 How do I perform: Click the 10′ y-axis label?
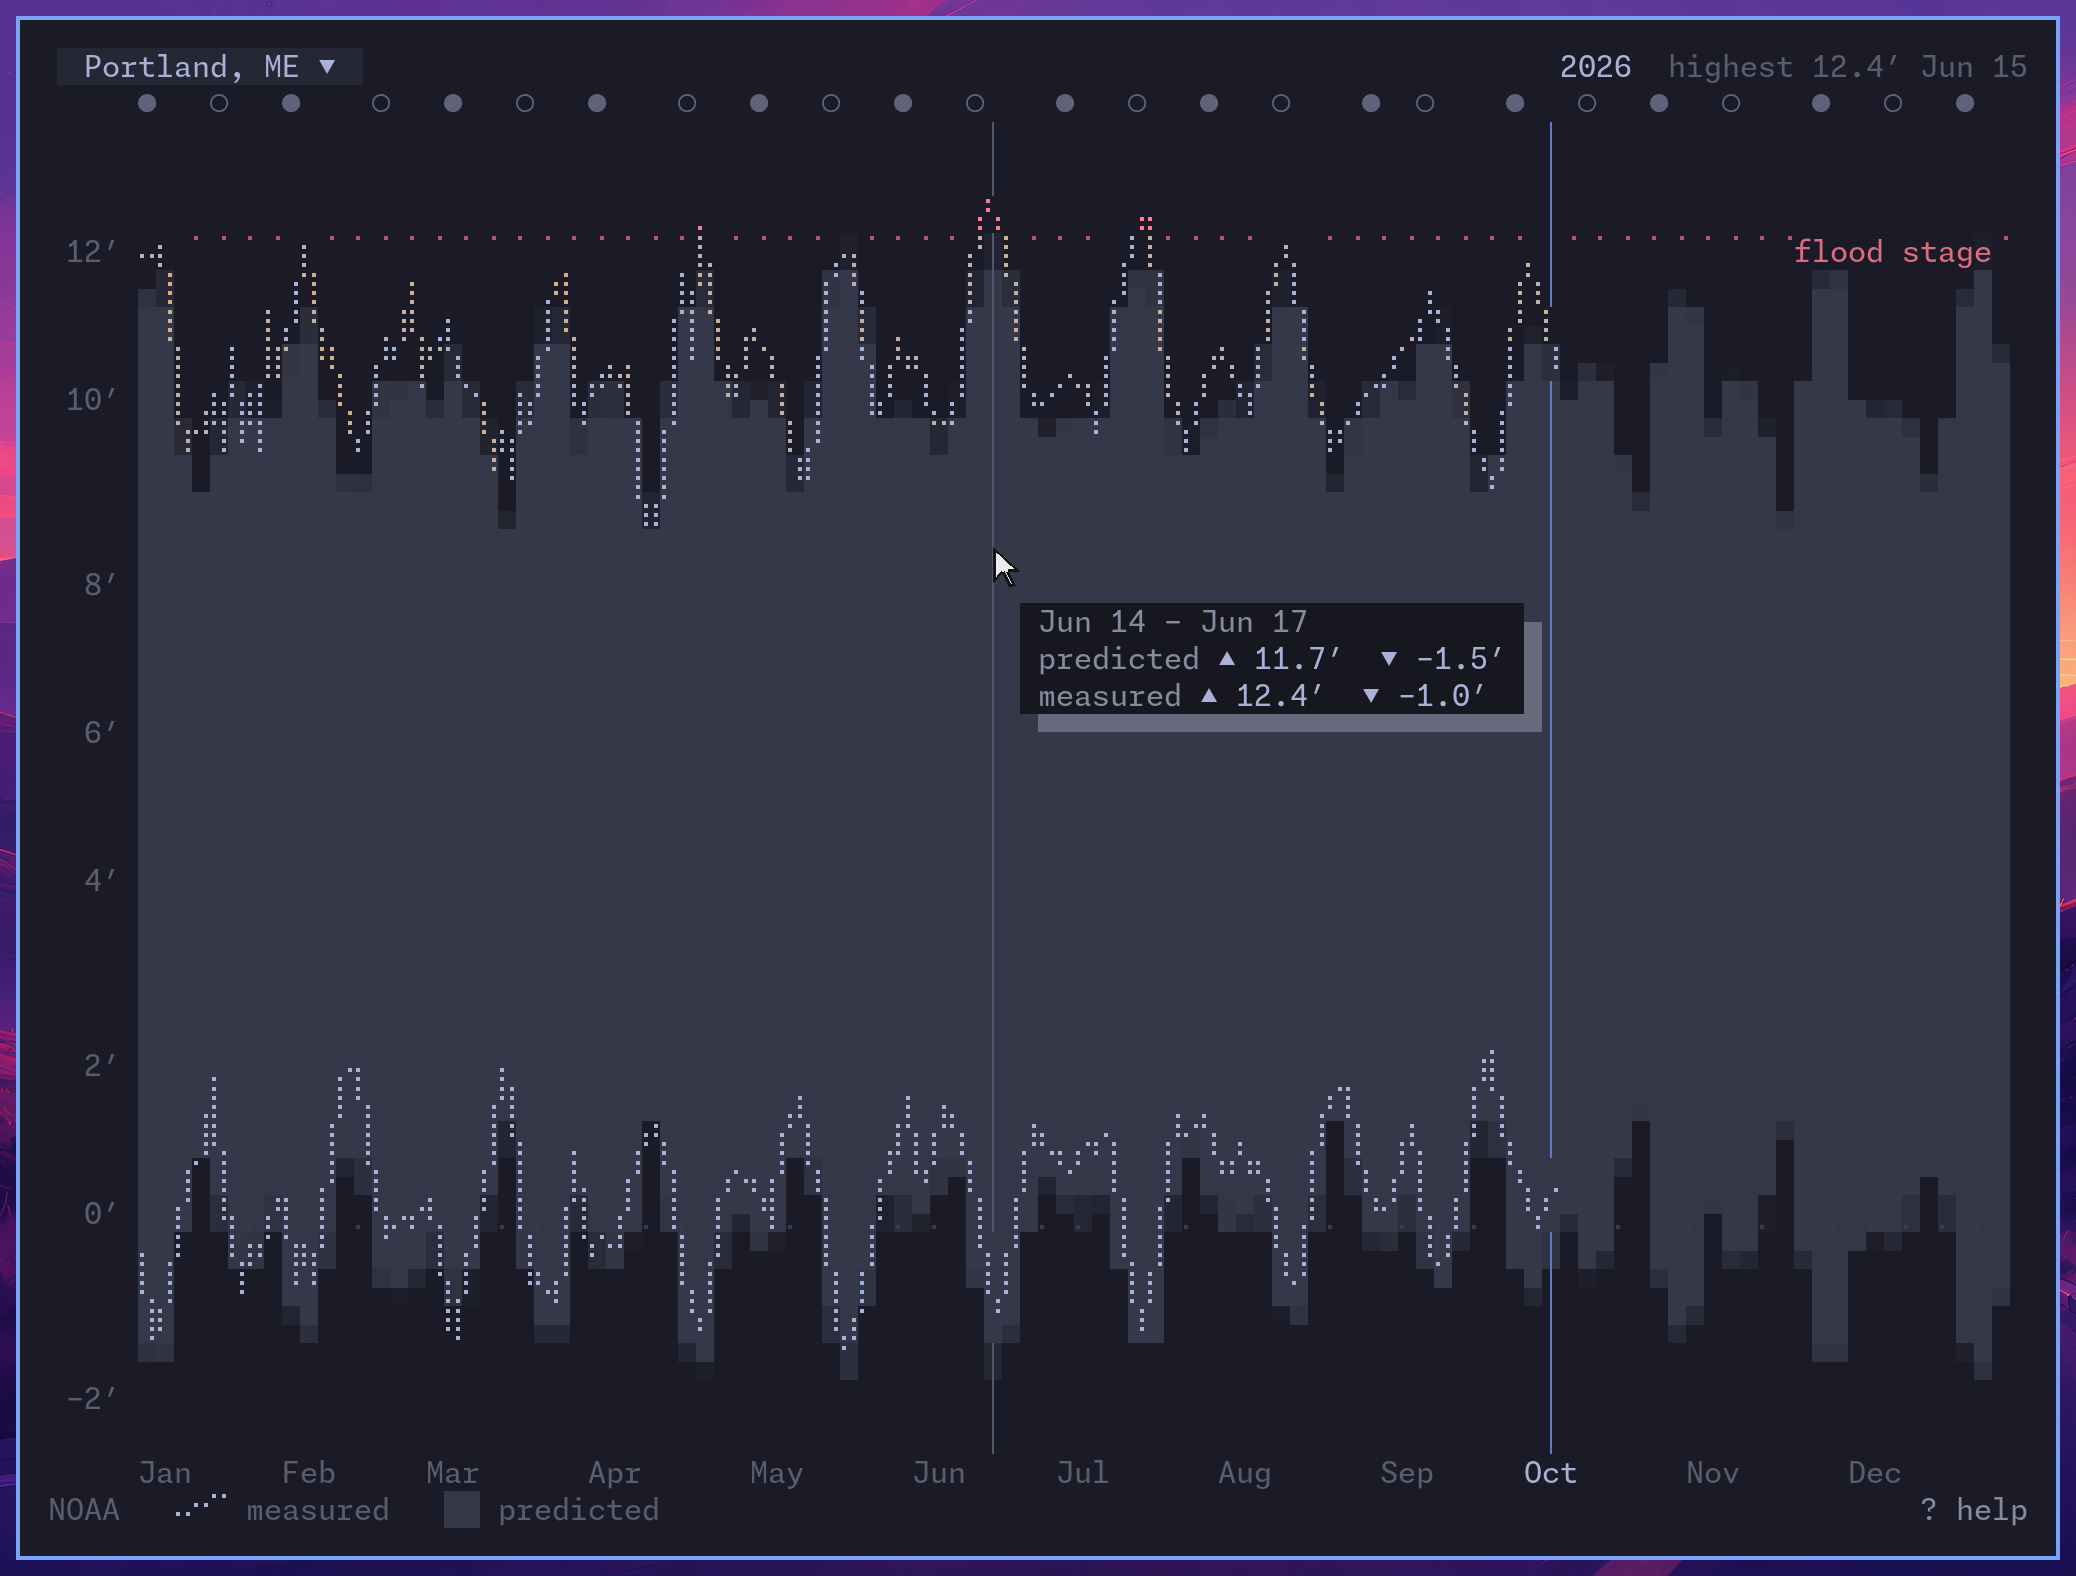point(91,400)
